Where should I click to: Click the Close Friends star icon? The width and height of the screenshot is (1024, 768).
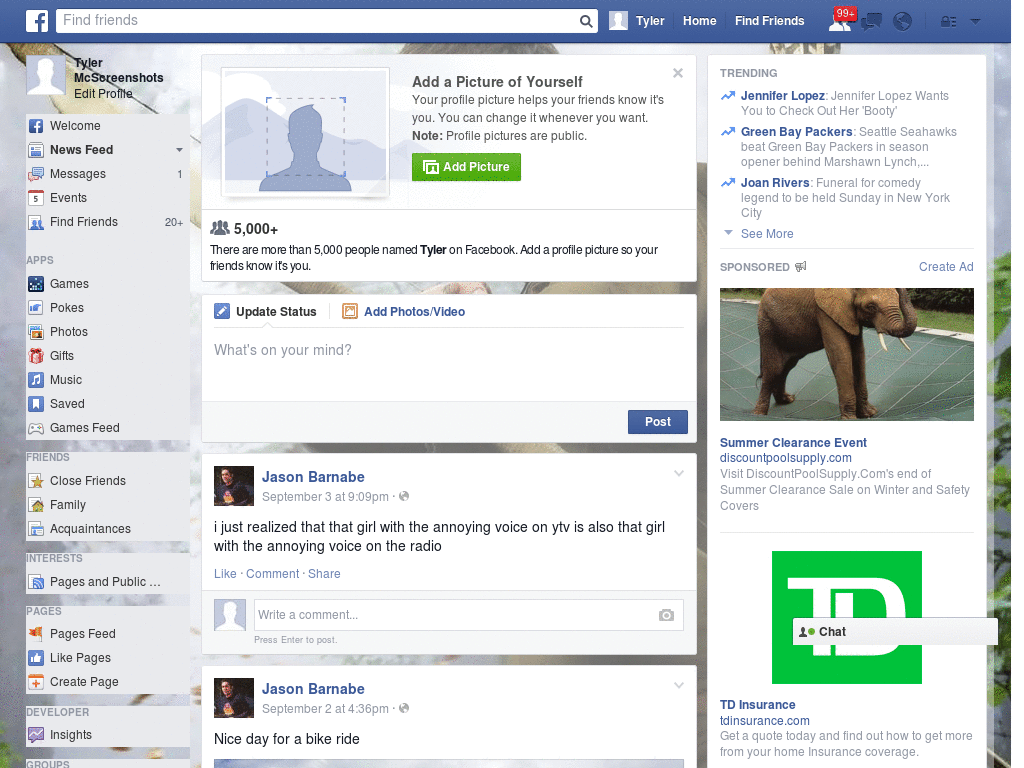point(36,481)
